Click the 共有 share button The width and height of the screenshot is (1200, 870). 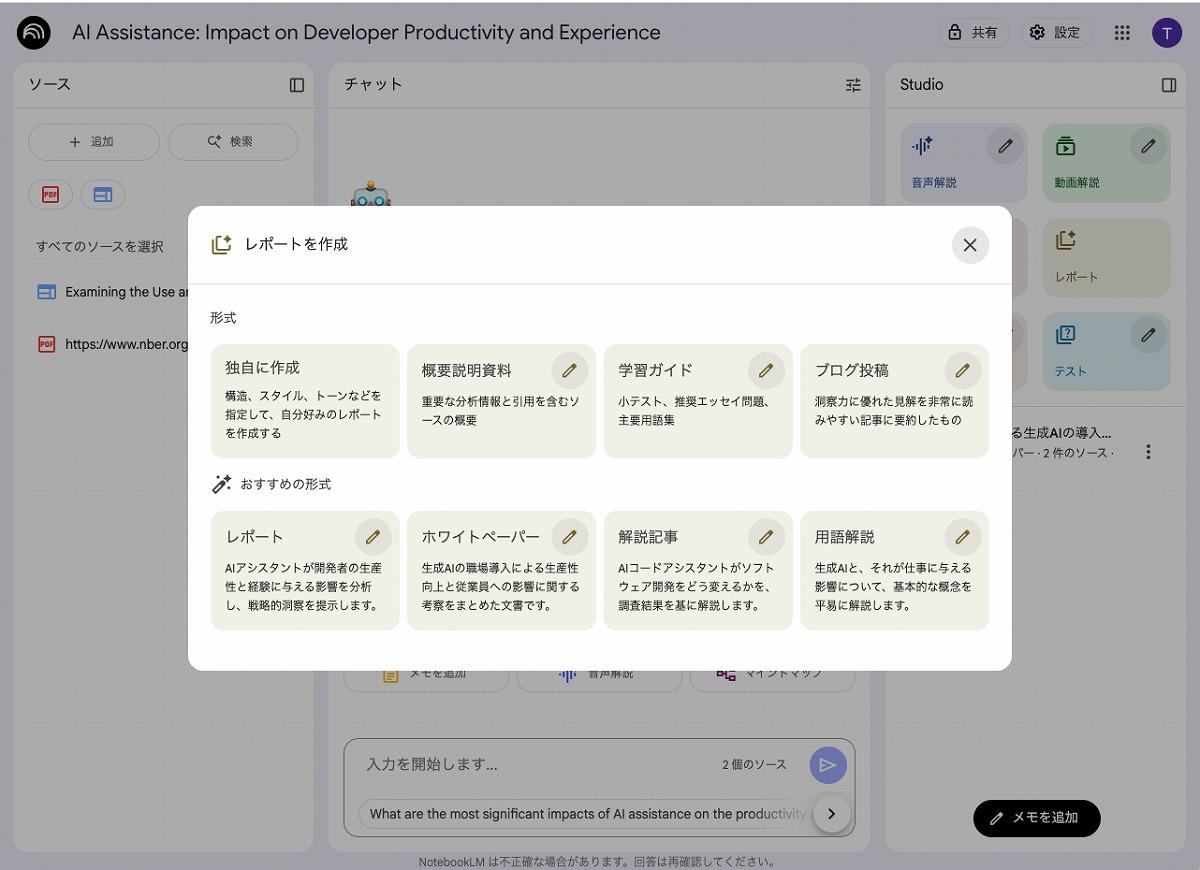pyautogui.click(x=973, y=33)
